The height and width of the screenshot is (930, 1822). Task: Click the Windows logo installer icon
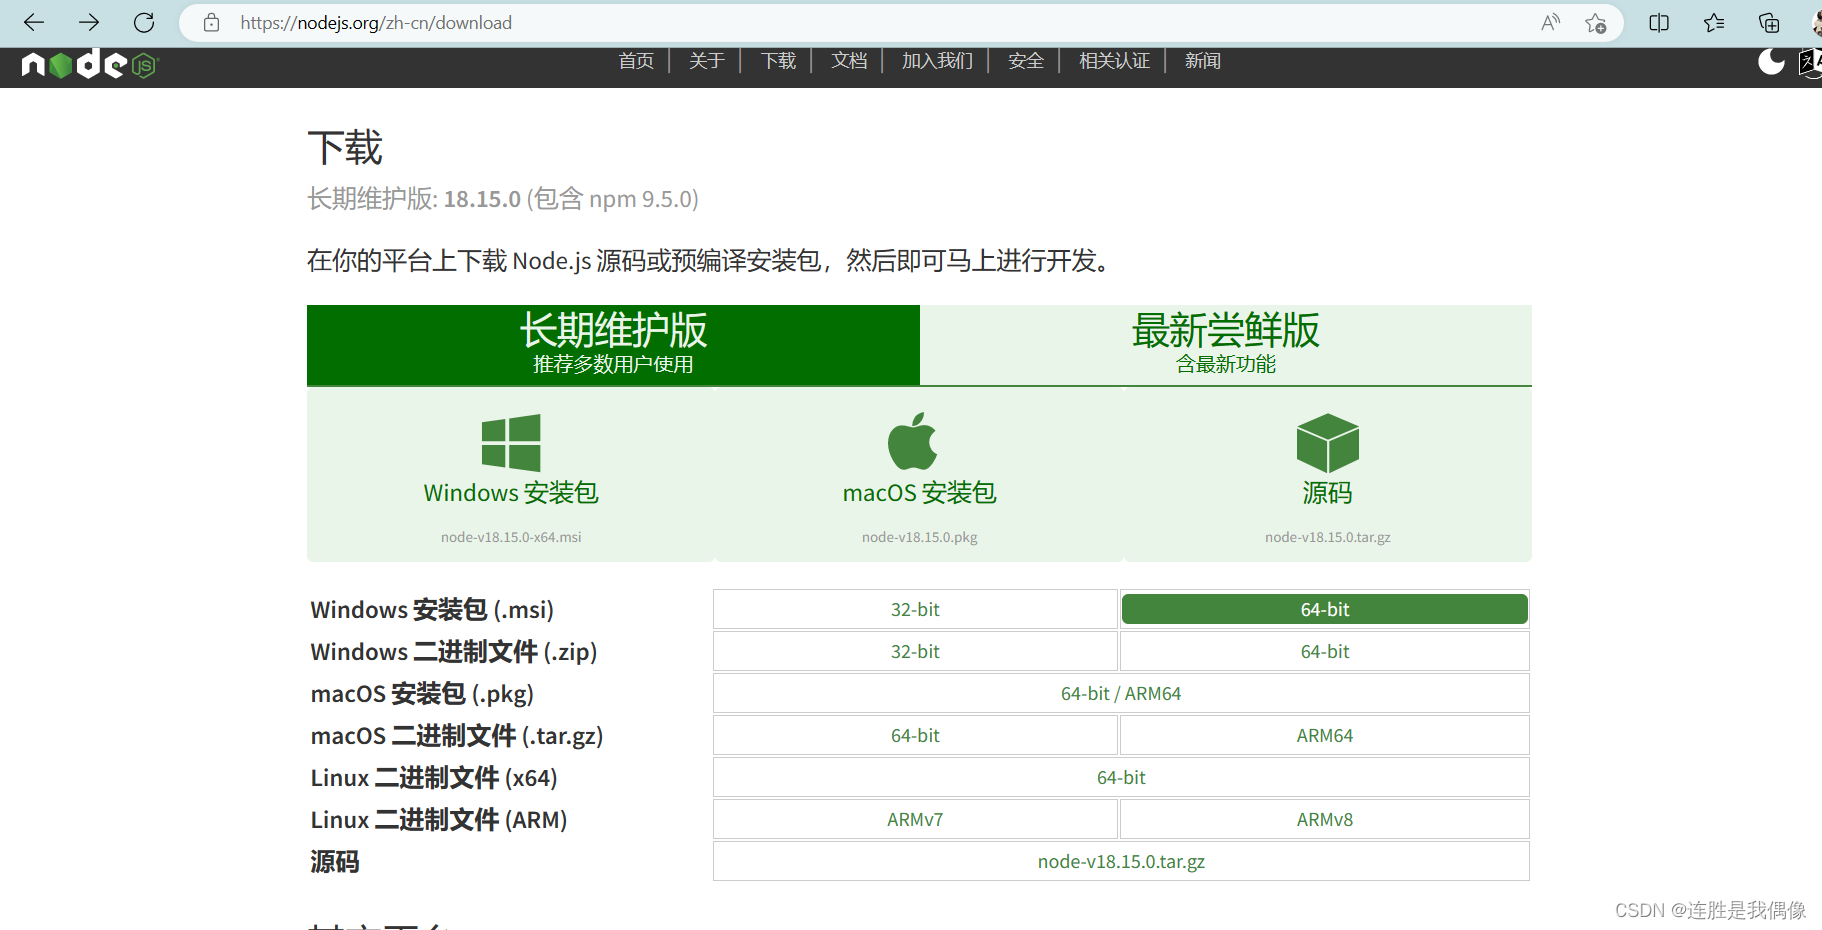pyautogui.click(x=511, y=442)
